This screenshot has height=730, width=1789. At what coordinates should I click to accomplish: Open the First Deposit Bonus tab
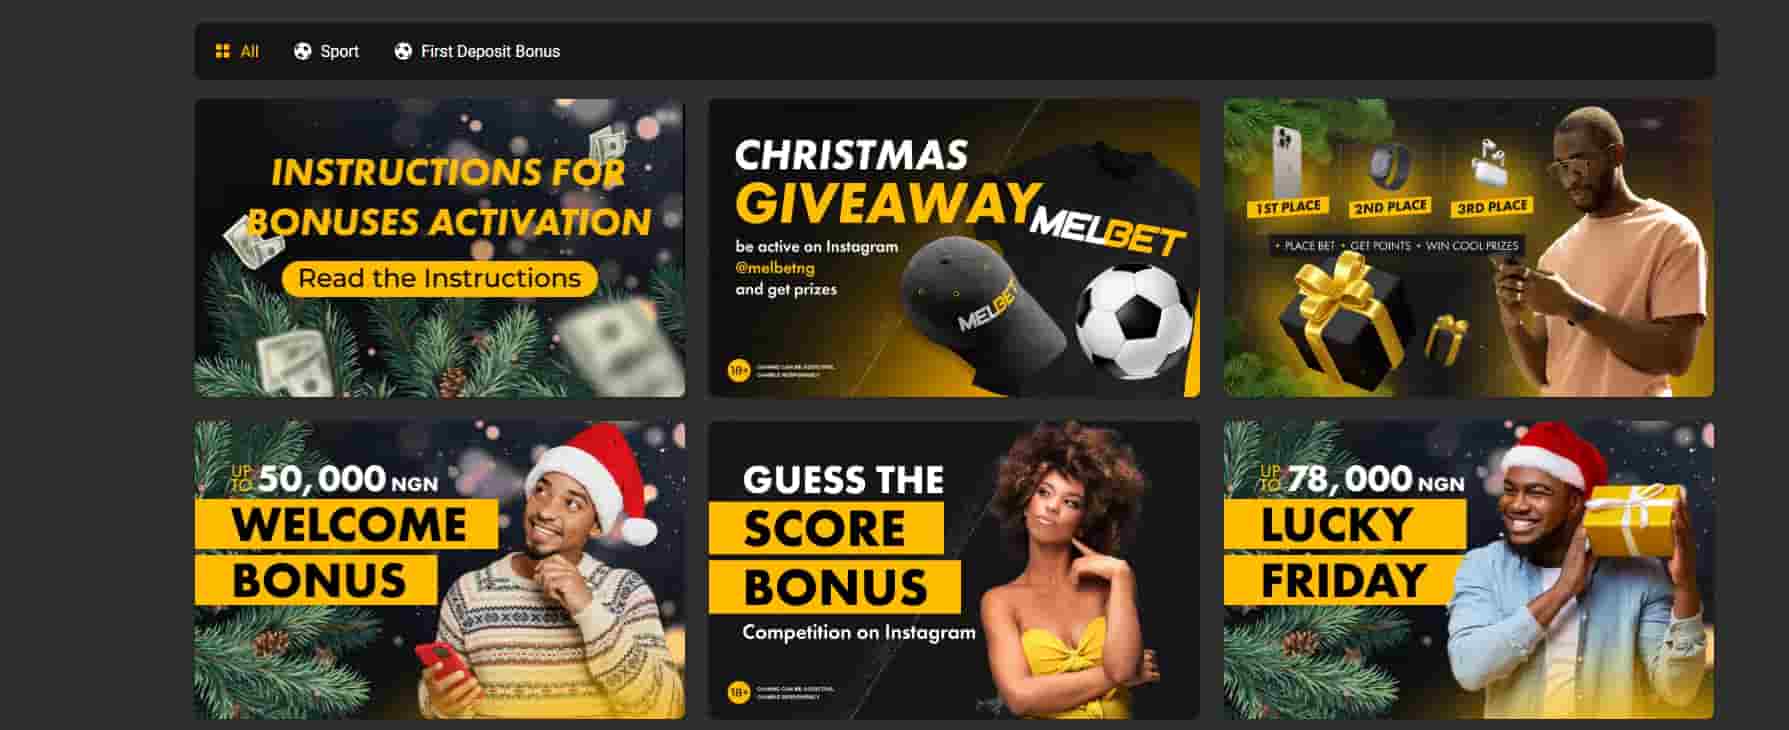click(477, 51)
